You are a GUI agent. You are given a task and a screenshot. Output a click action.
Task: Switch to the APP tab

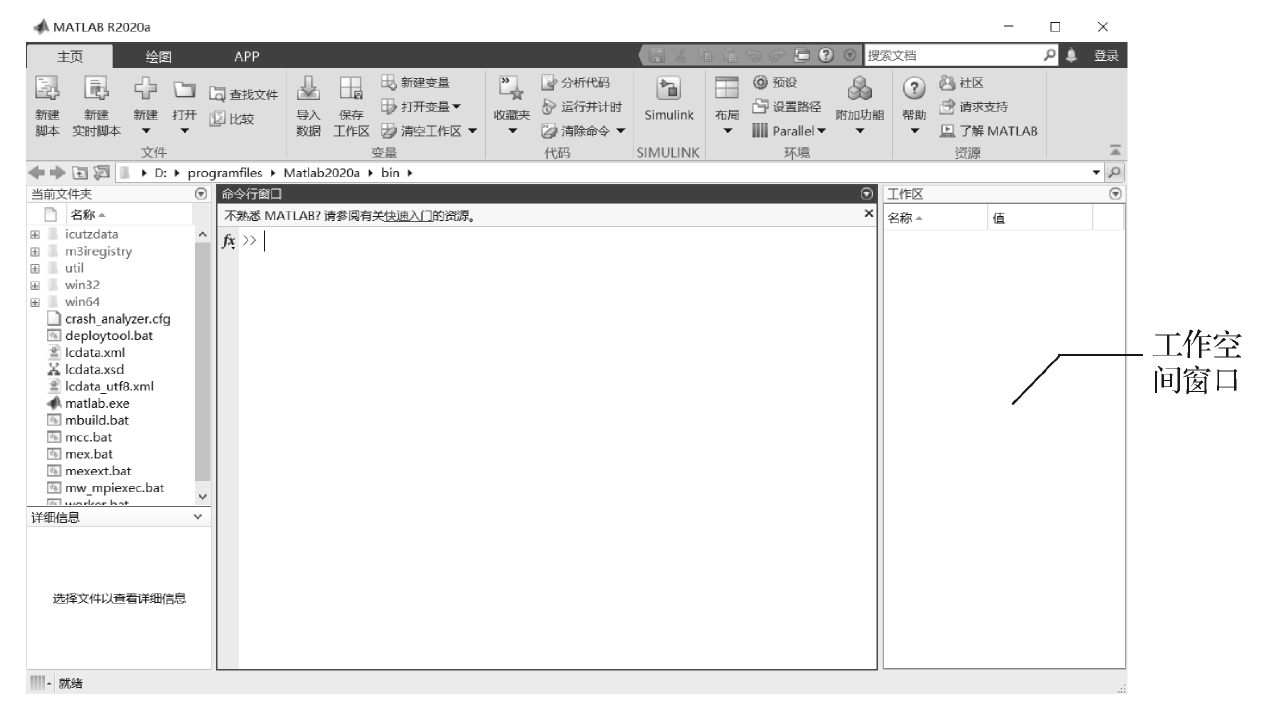tap(246, 56)
